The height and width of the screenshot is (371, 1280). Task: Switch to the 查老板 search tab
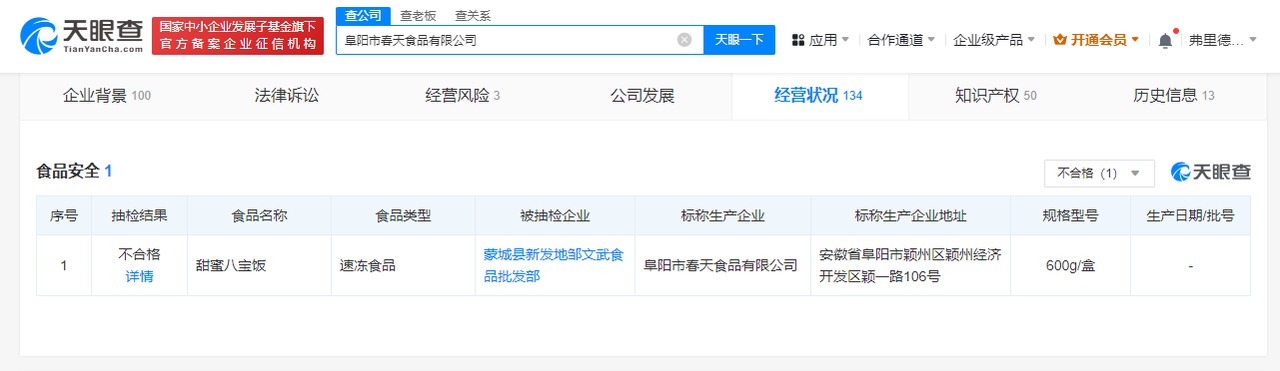point(417,16)
